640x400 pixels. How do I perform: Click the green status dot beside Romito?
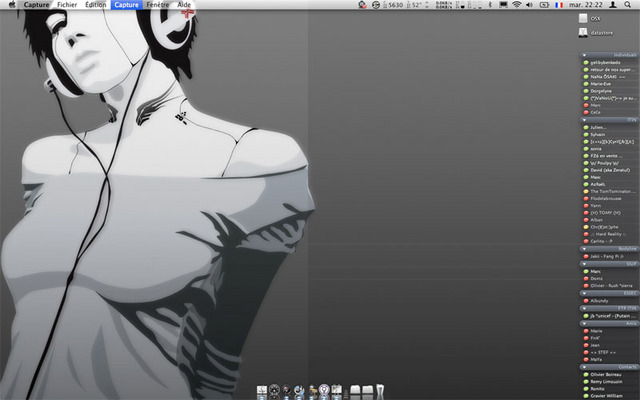(586, 389)
